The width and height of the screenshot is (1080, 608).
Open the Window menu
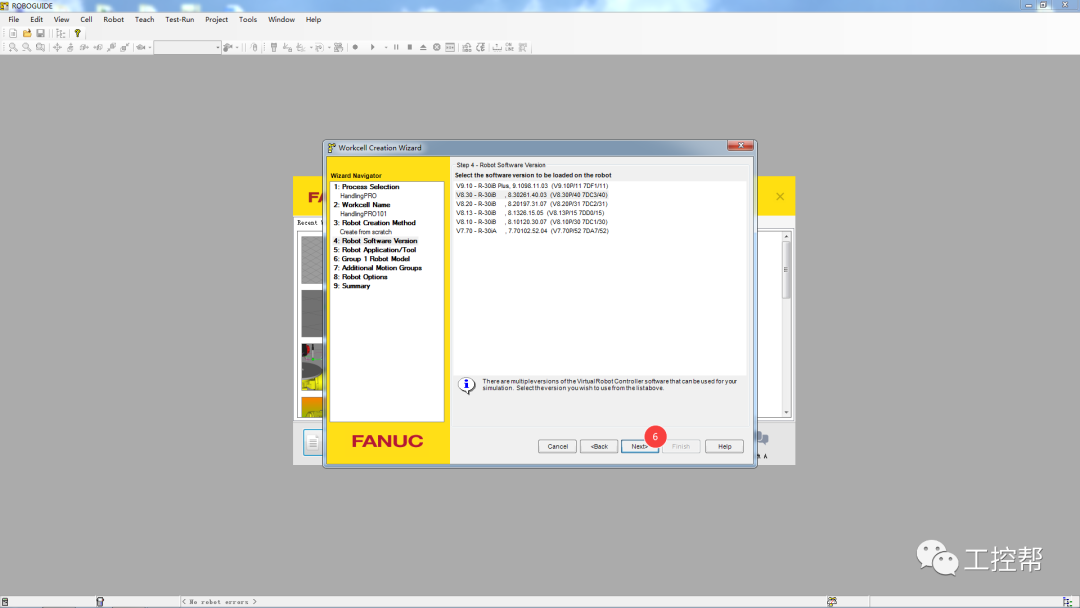pyautogui.click(x=281, y=19)
